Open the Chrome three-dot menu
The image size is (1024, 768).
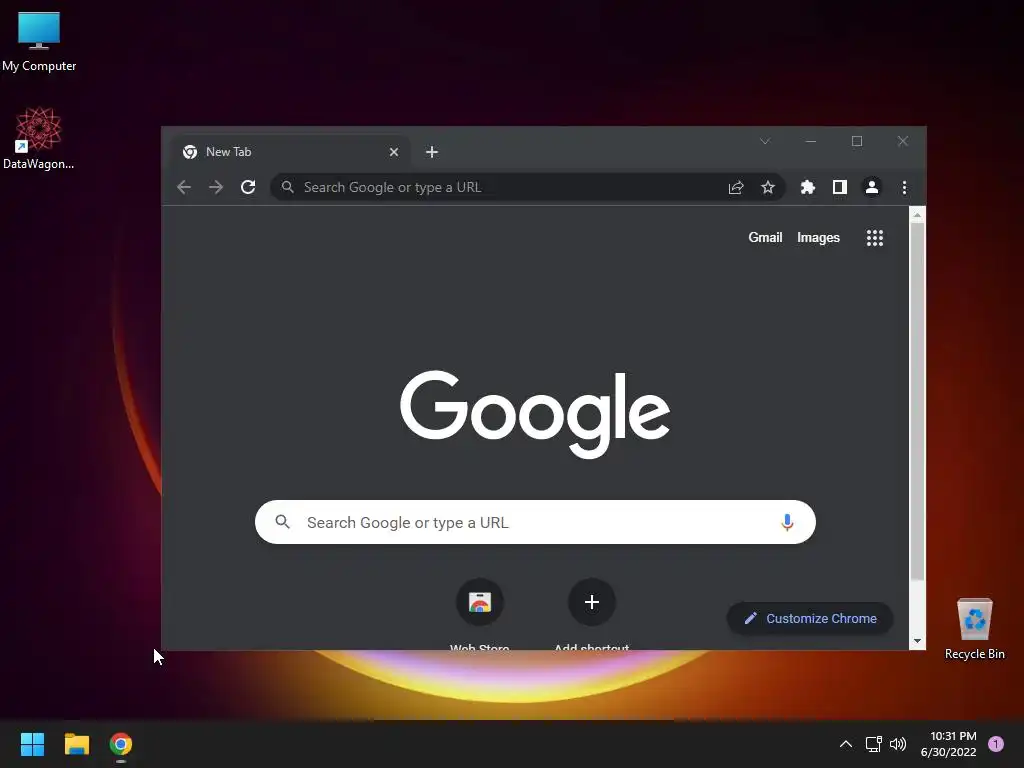point(904,187)
